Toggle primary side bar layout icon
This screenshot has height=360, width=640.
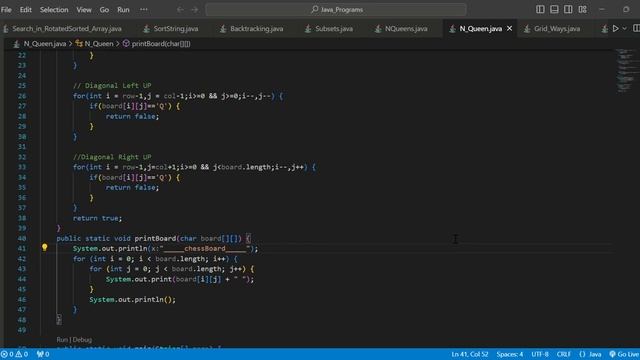[x=540, y=9]
